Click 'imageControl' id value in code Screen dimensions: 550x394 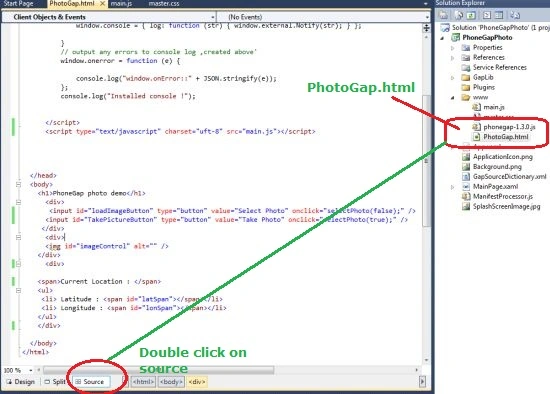point(103,246)
